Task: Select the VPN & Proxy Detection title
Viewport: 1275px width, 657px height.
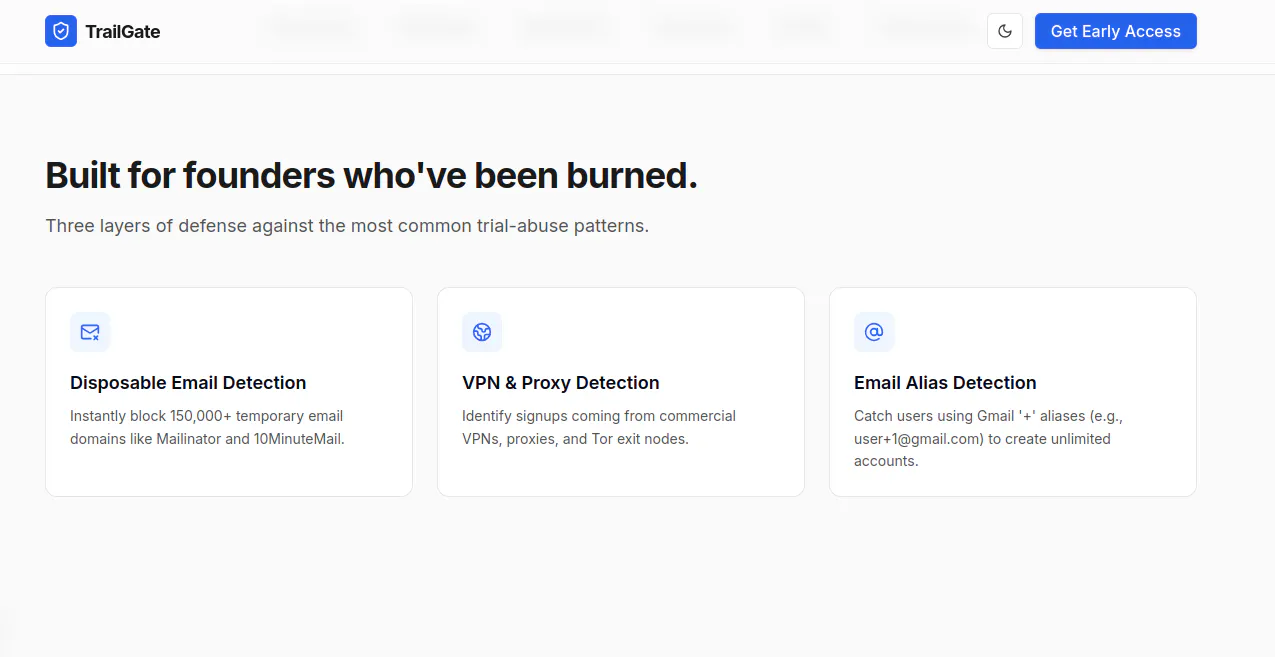Action: pos(561,383)
